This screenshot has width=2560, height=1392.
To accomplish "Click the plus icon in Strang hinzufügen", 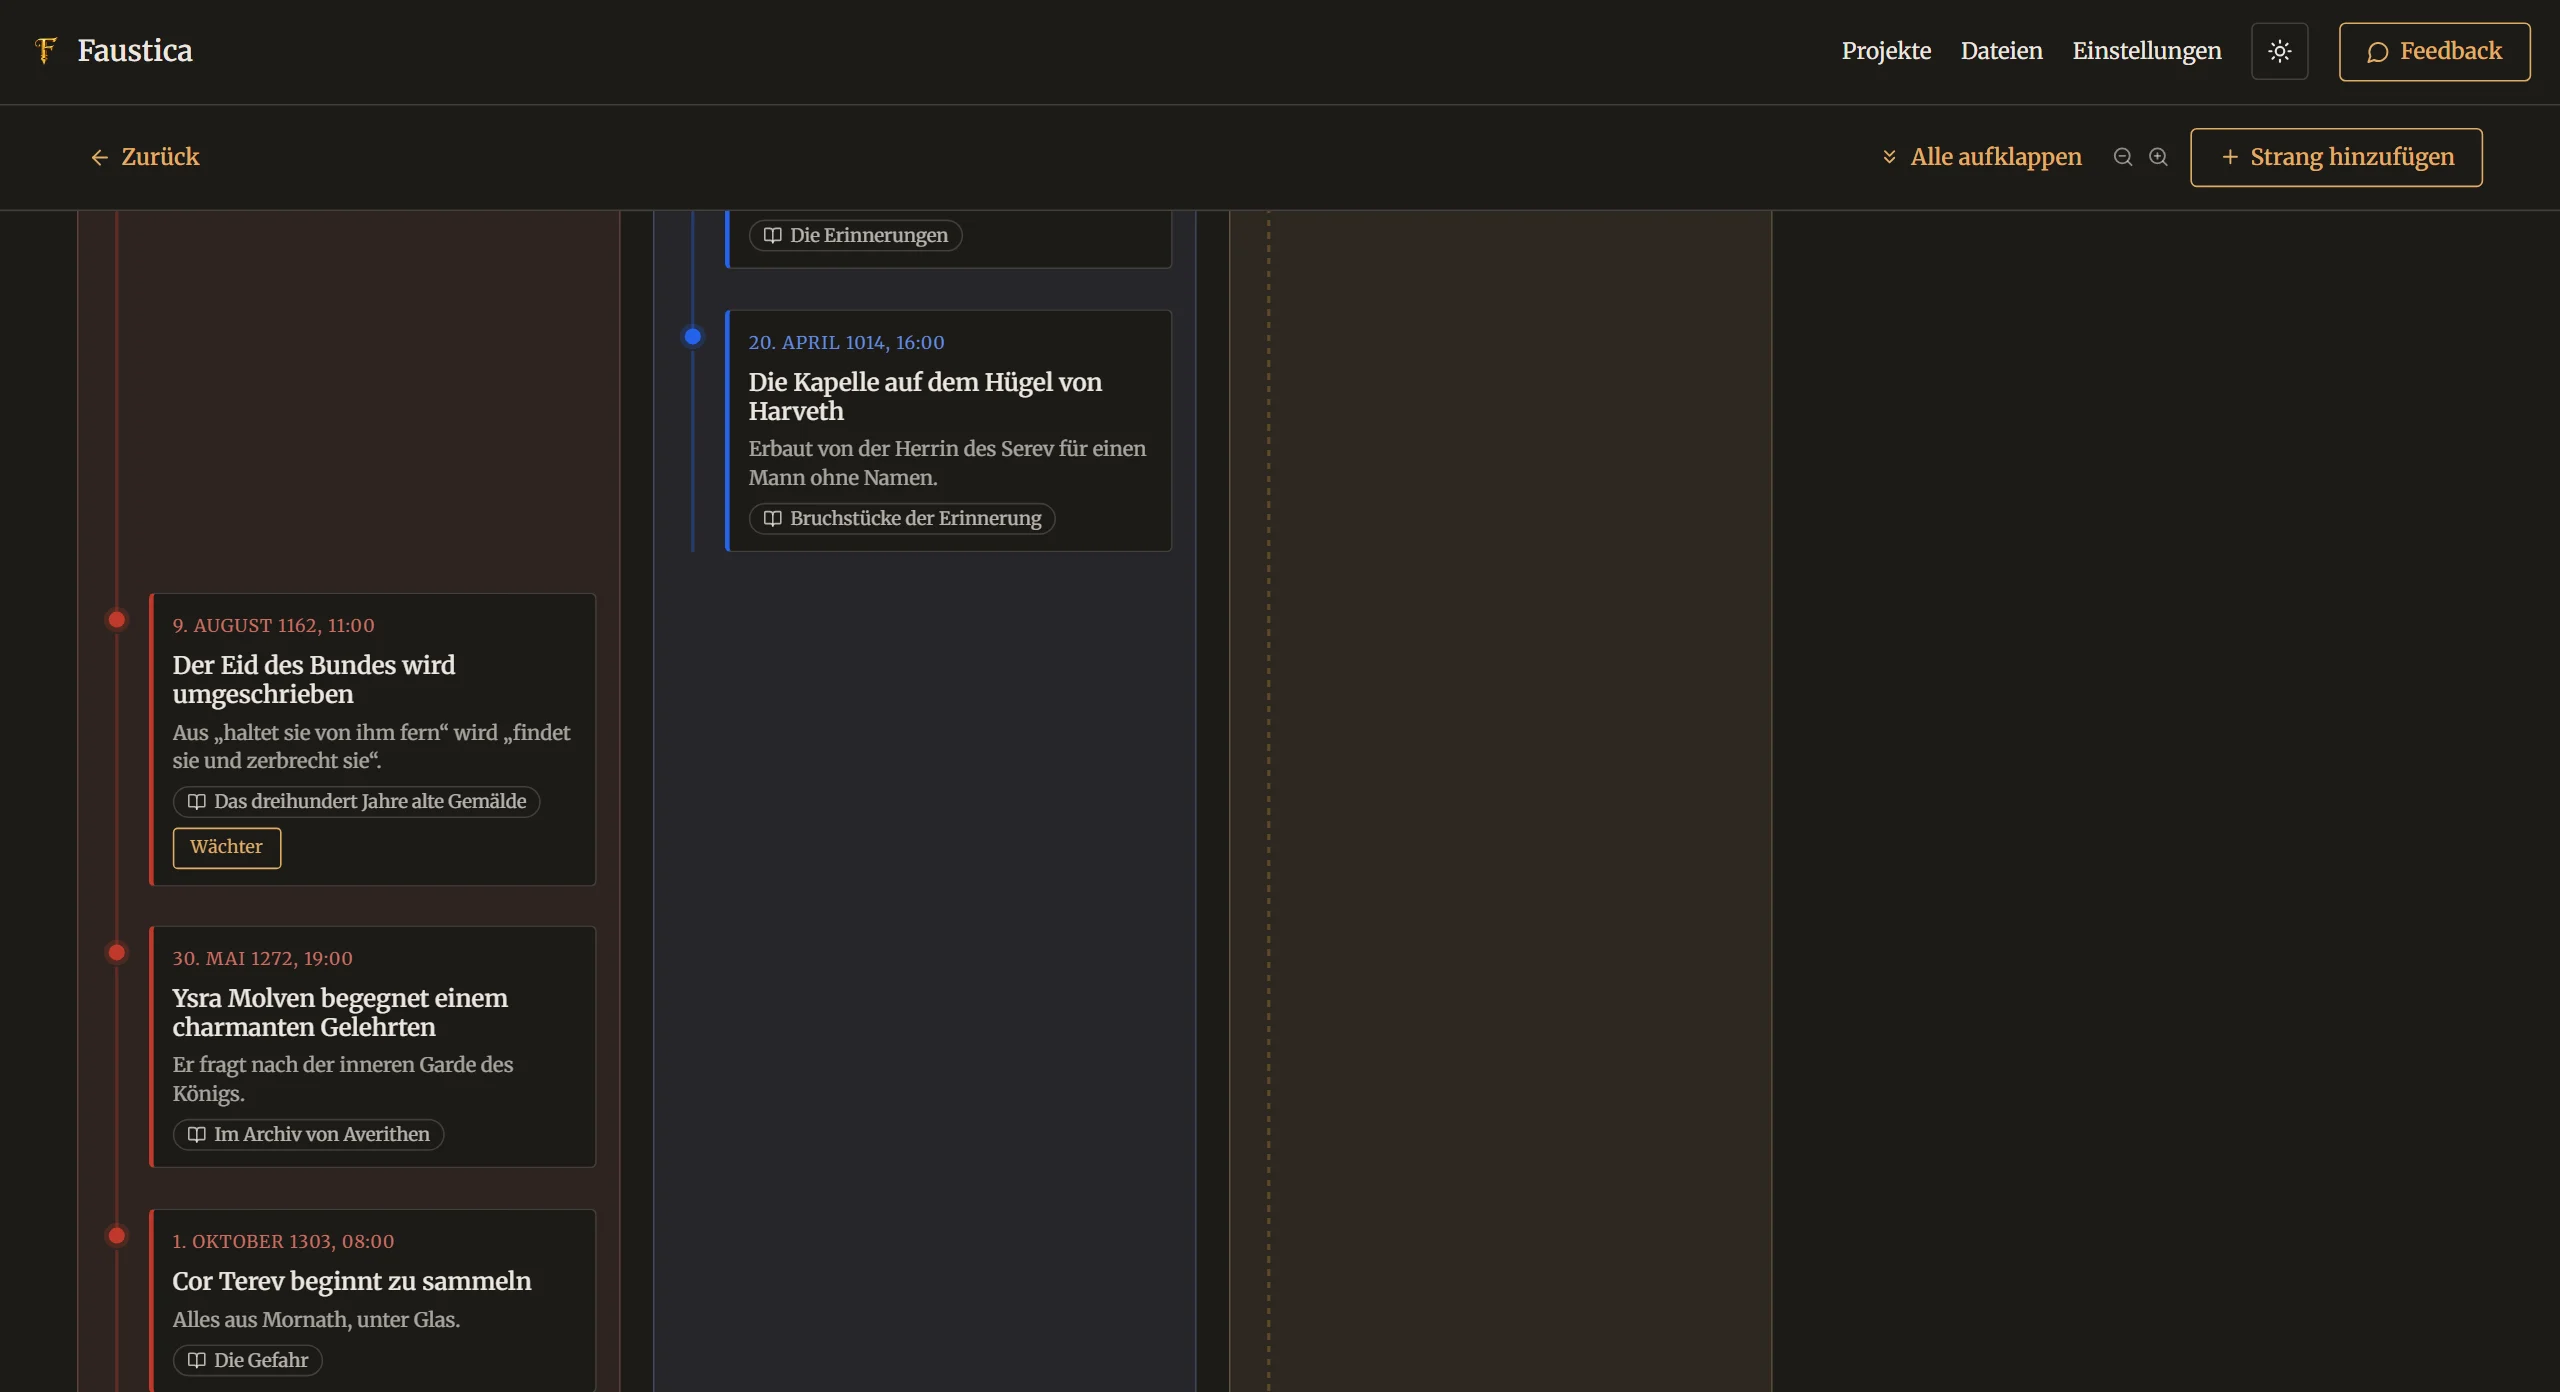I will click(2230, 157).
